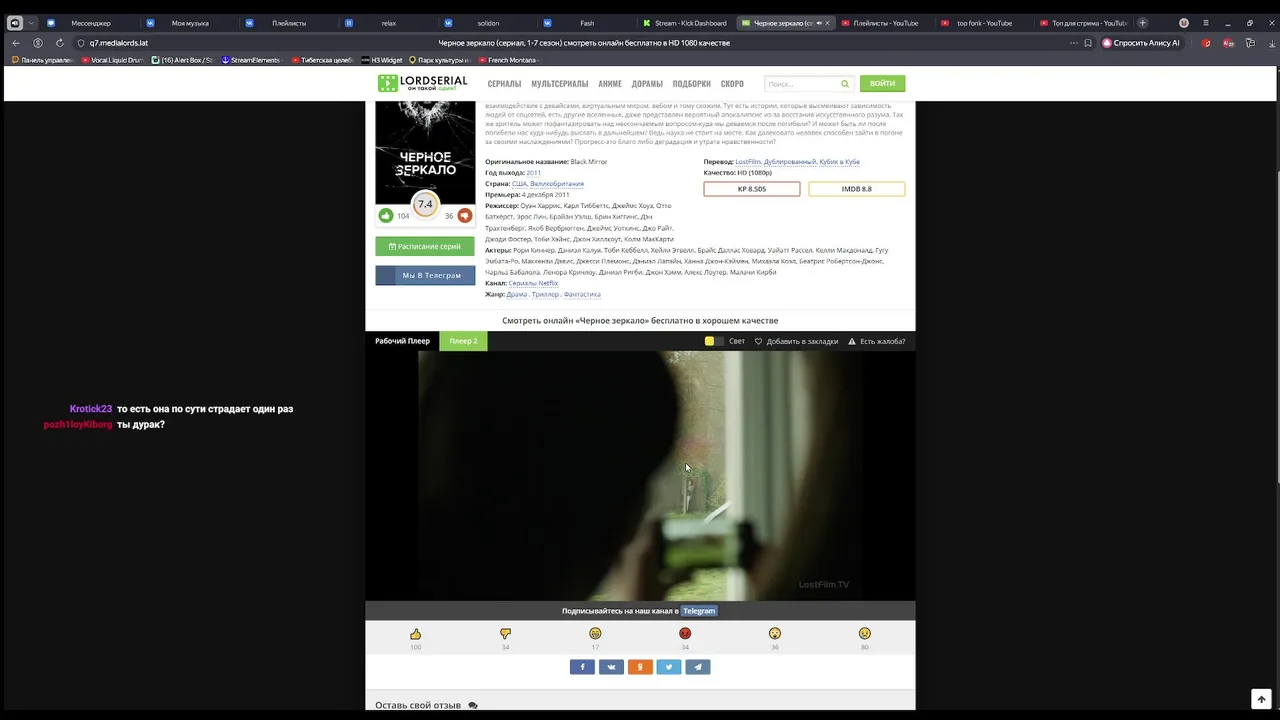Viewport: 1280px width, 720px height.
Task: Click the thumbs-down reaction with 34 votes
Action: [x=505, y=634]
